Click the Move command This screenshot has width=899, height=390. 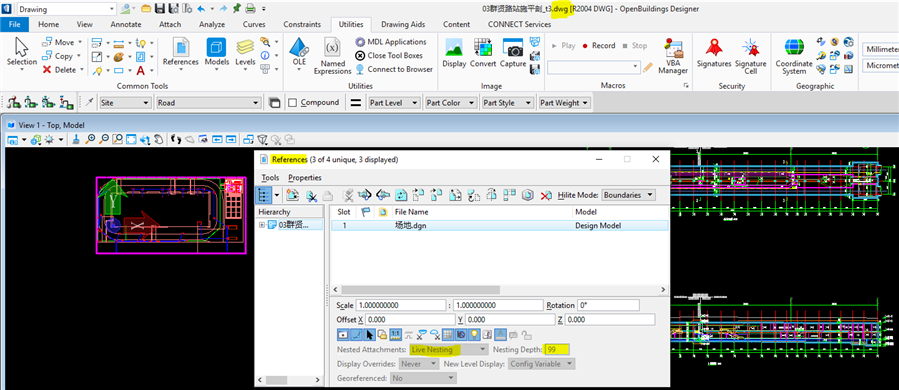[x=60, y=42]
